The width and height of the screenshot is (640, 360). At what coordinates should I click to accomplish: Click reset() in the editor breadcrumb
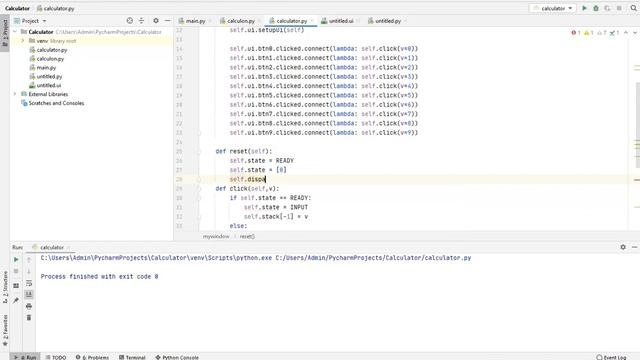(247, 236)
